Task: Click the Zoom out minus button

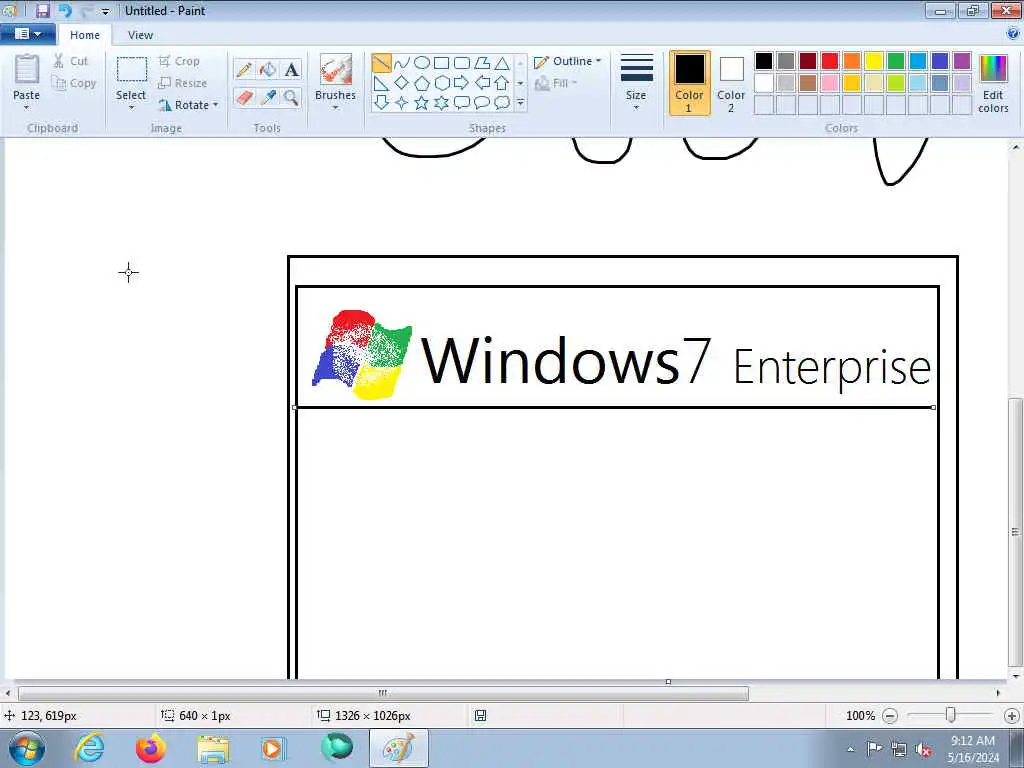Action: tap(889, 716)
